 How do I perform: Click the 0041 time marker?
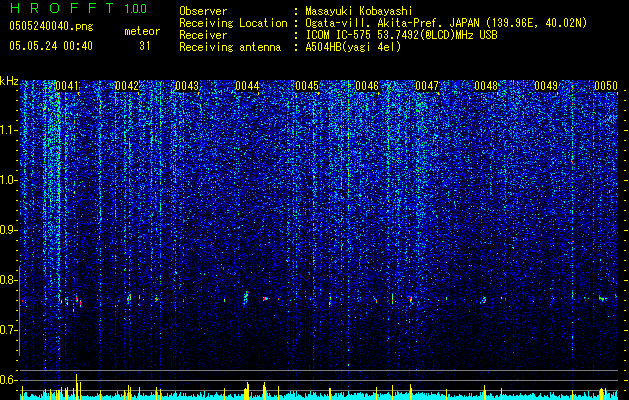coord(67,86)
